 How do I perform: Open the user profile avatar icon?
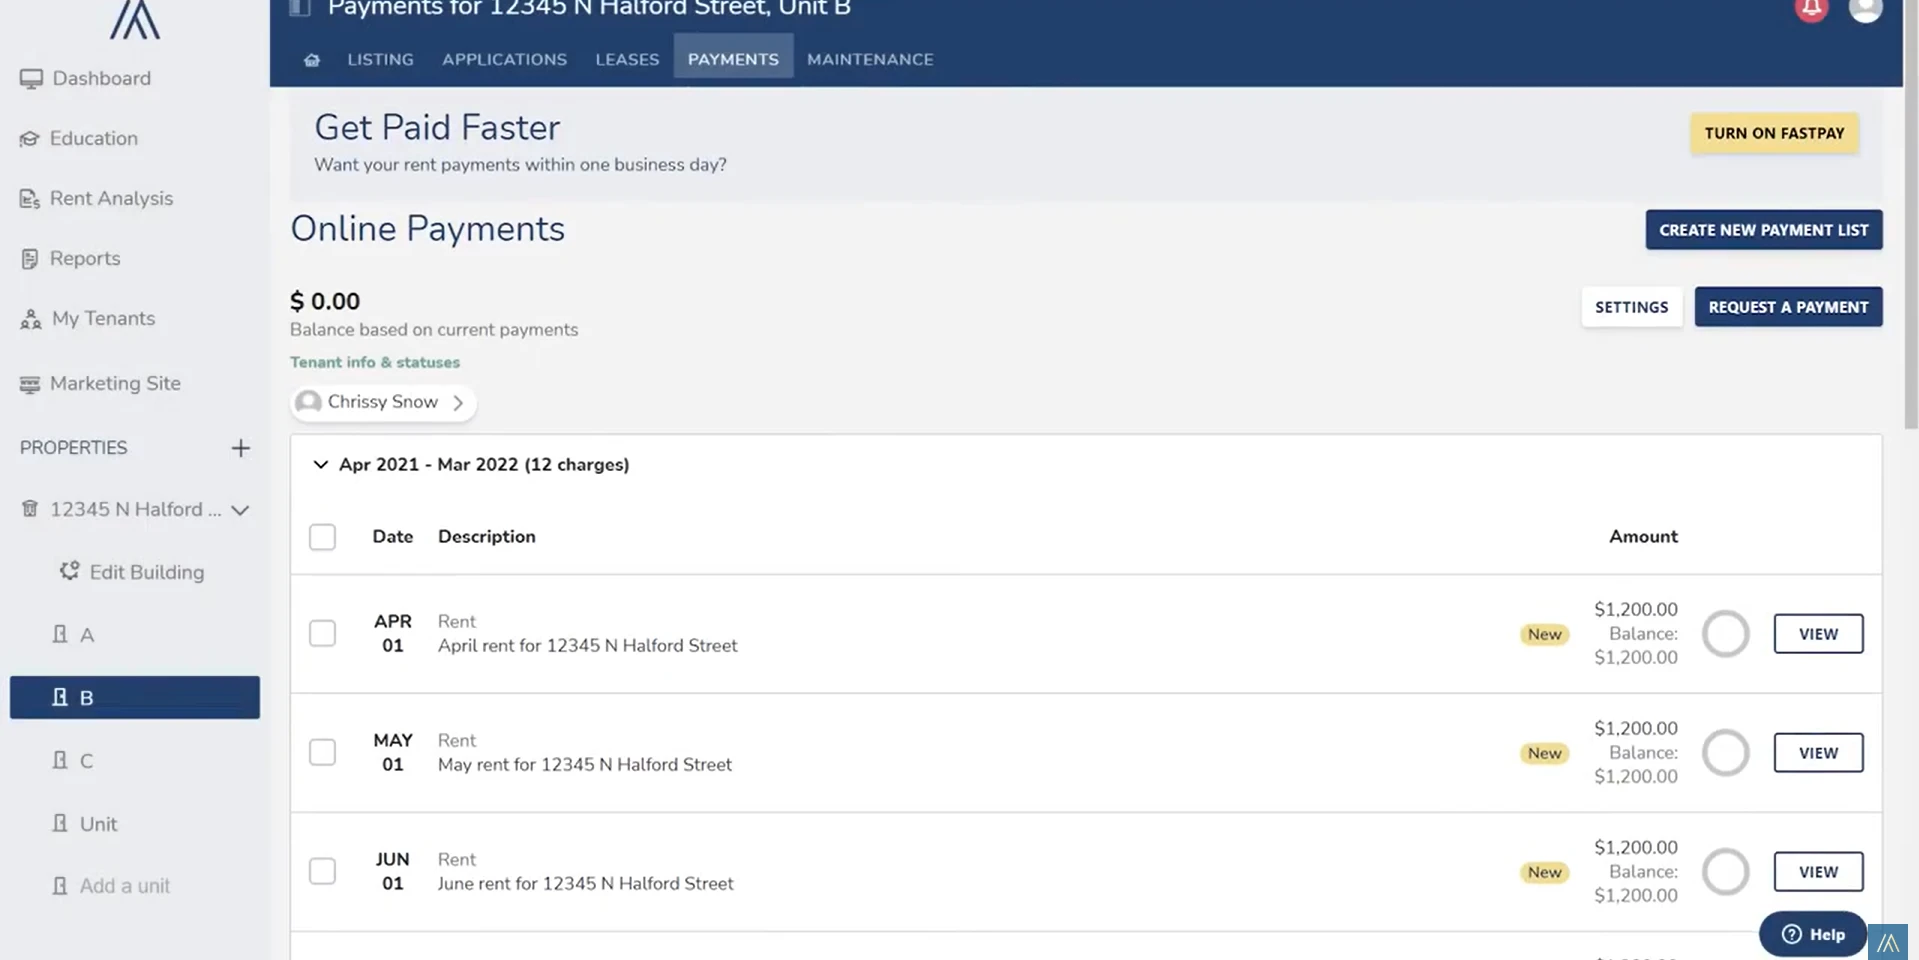(1866, 10)
